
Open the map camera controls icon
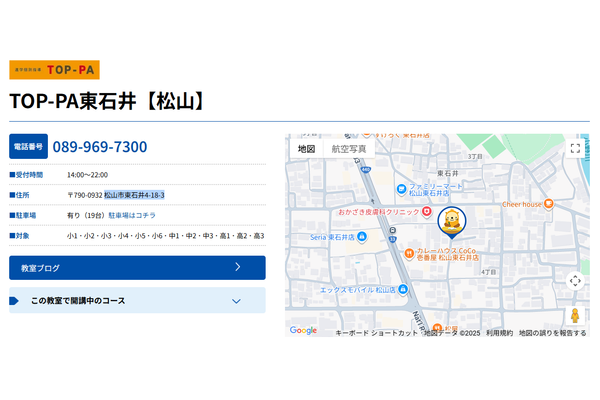[x=575, y=281]
